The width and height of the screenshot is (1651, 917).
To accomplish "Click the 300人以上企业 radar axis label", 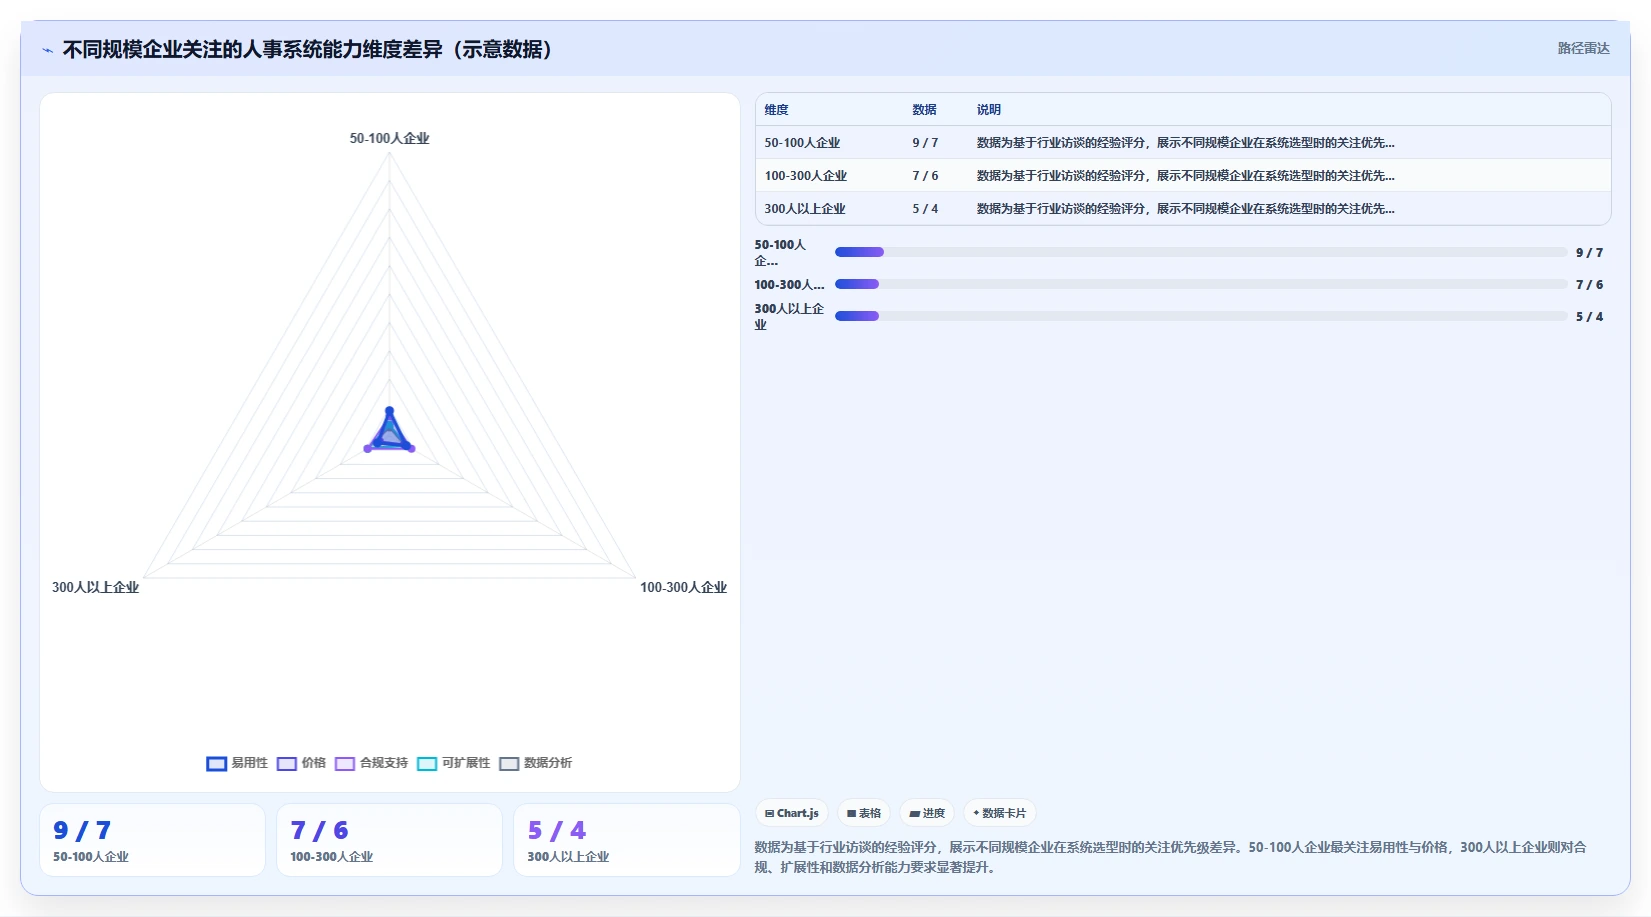I will click(x=95, y=587).
